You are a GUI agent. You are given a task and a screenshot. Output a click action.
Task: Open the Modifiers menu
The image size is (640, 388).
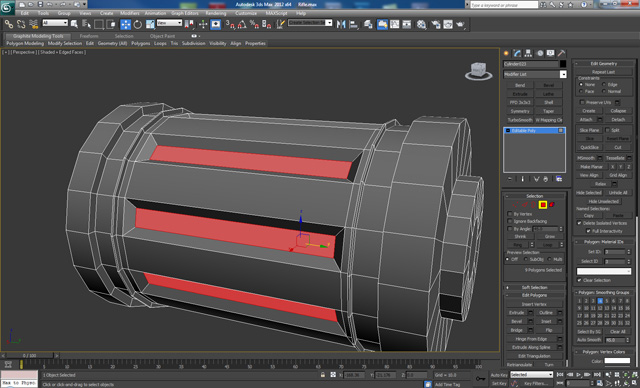tap(129, 13)
